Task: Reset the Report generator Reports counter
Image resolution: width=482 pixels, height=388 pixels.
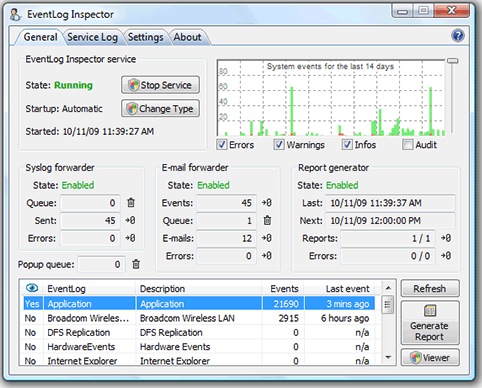Action: (x=446, y=238)
